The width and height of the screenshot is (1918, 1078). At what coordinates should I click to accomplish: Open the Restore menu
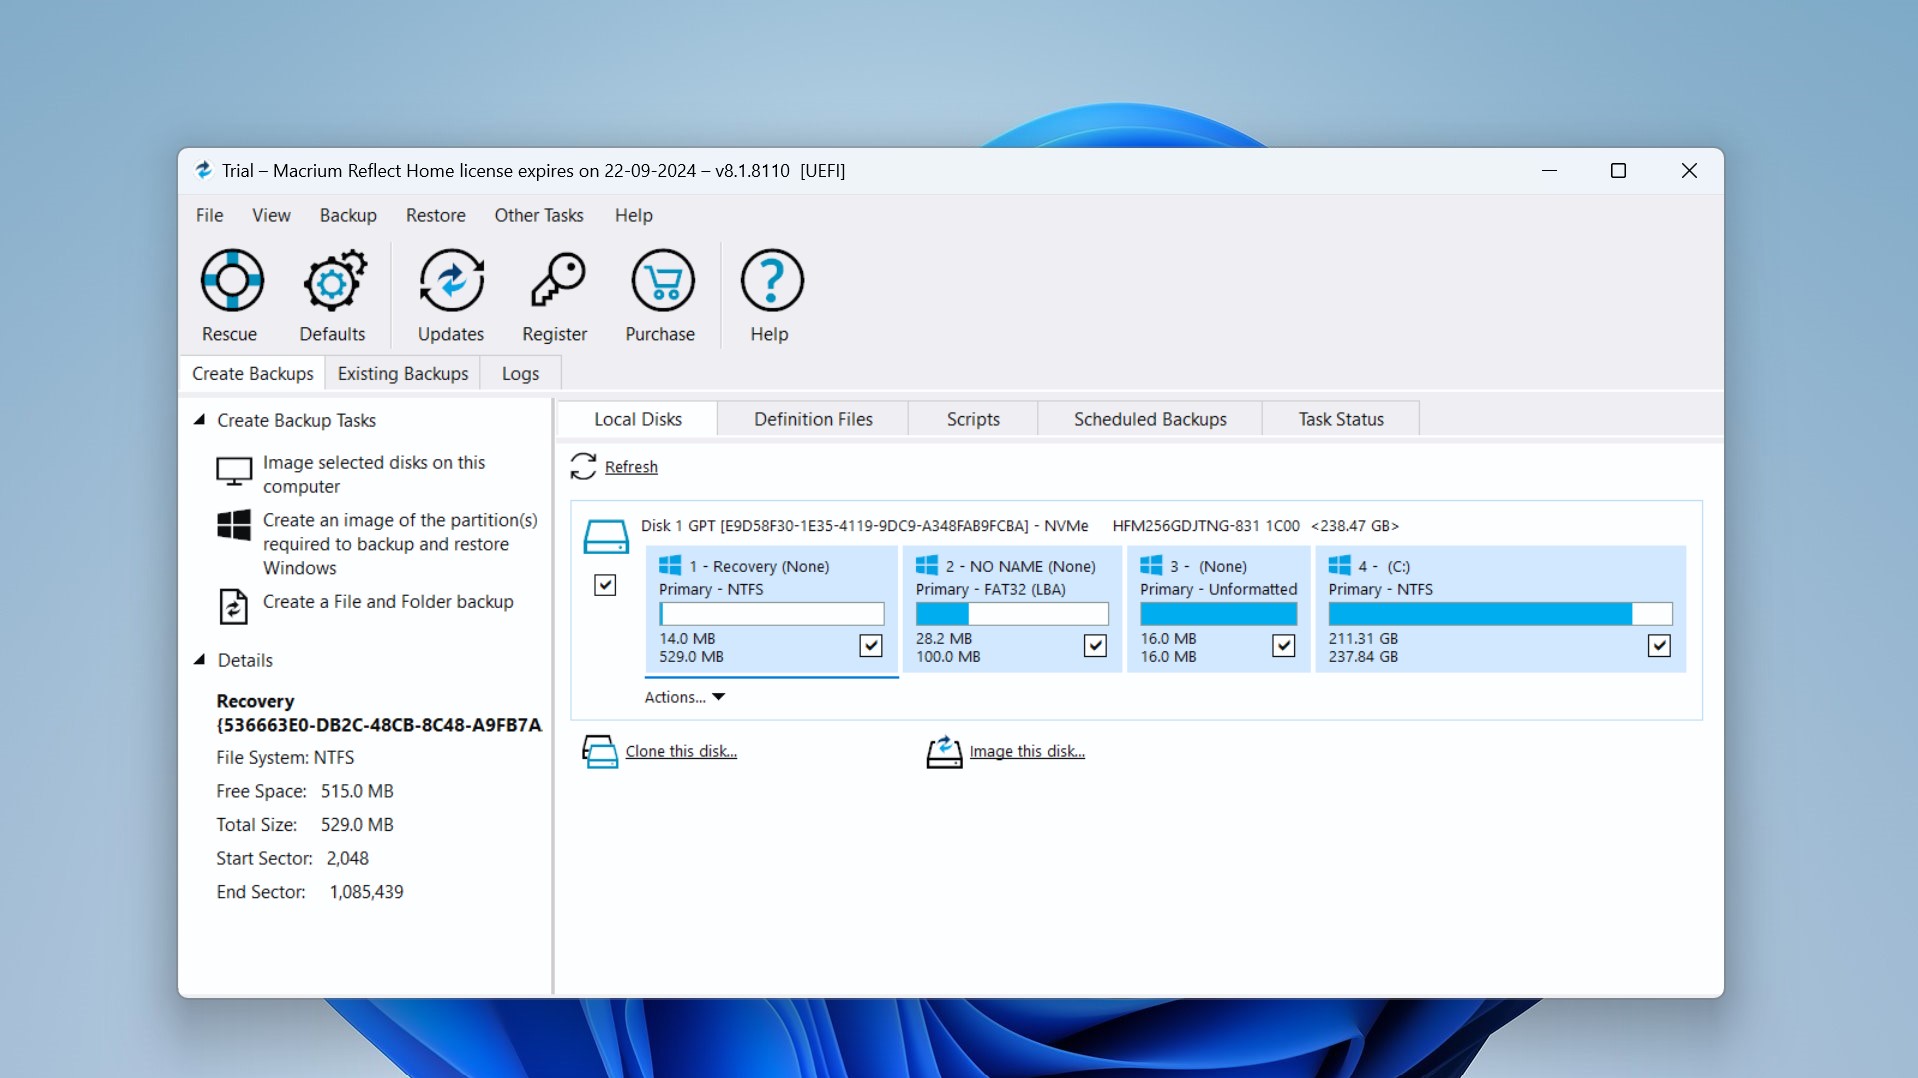tap(435, 215)
